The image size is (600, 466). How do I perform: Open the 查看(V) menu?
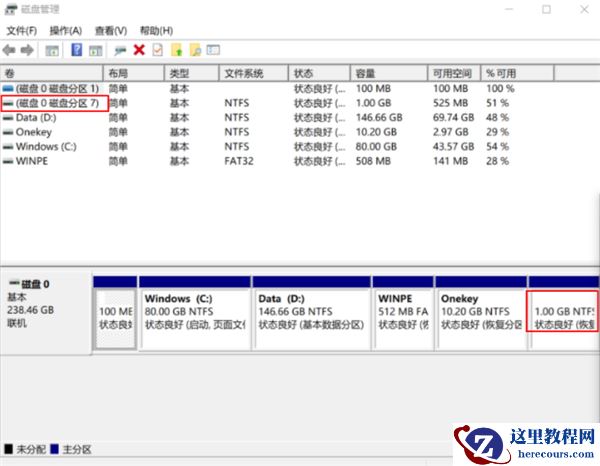[x=111, y=31]
